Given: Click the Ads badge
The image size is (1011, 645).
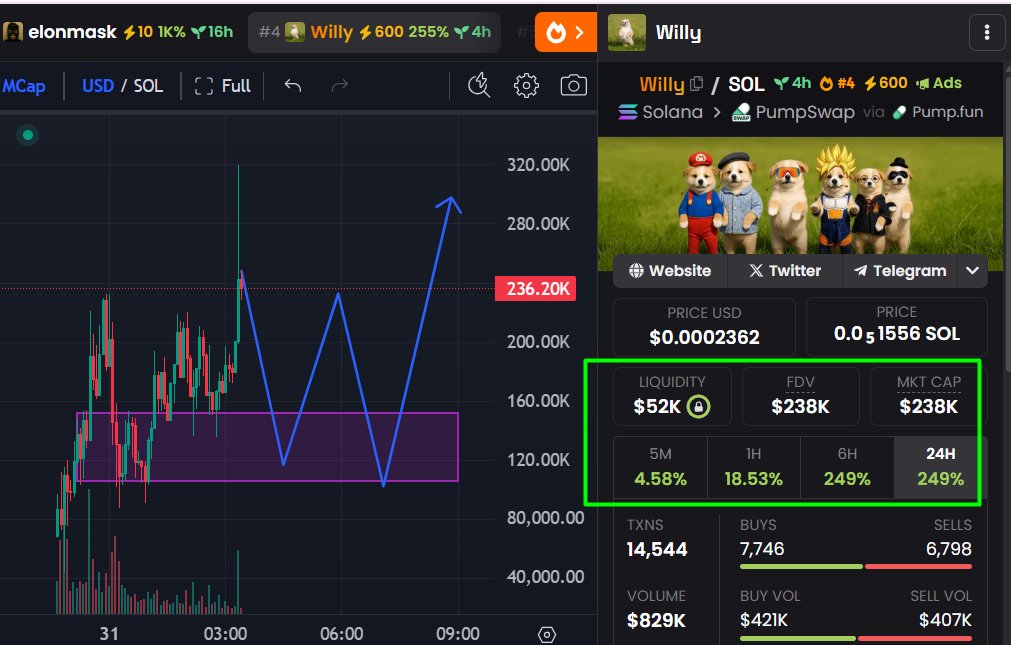Looking at the screenshot, I should pos(939,83).
